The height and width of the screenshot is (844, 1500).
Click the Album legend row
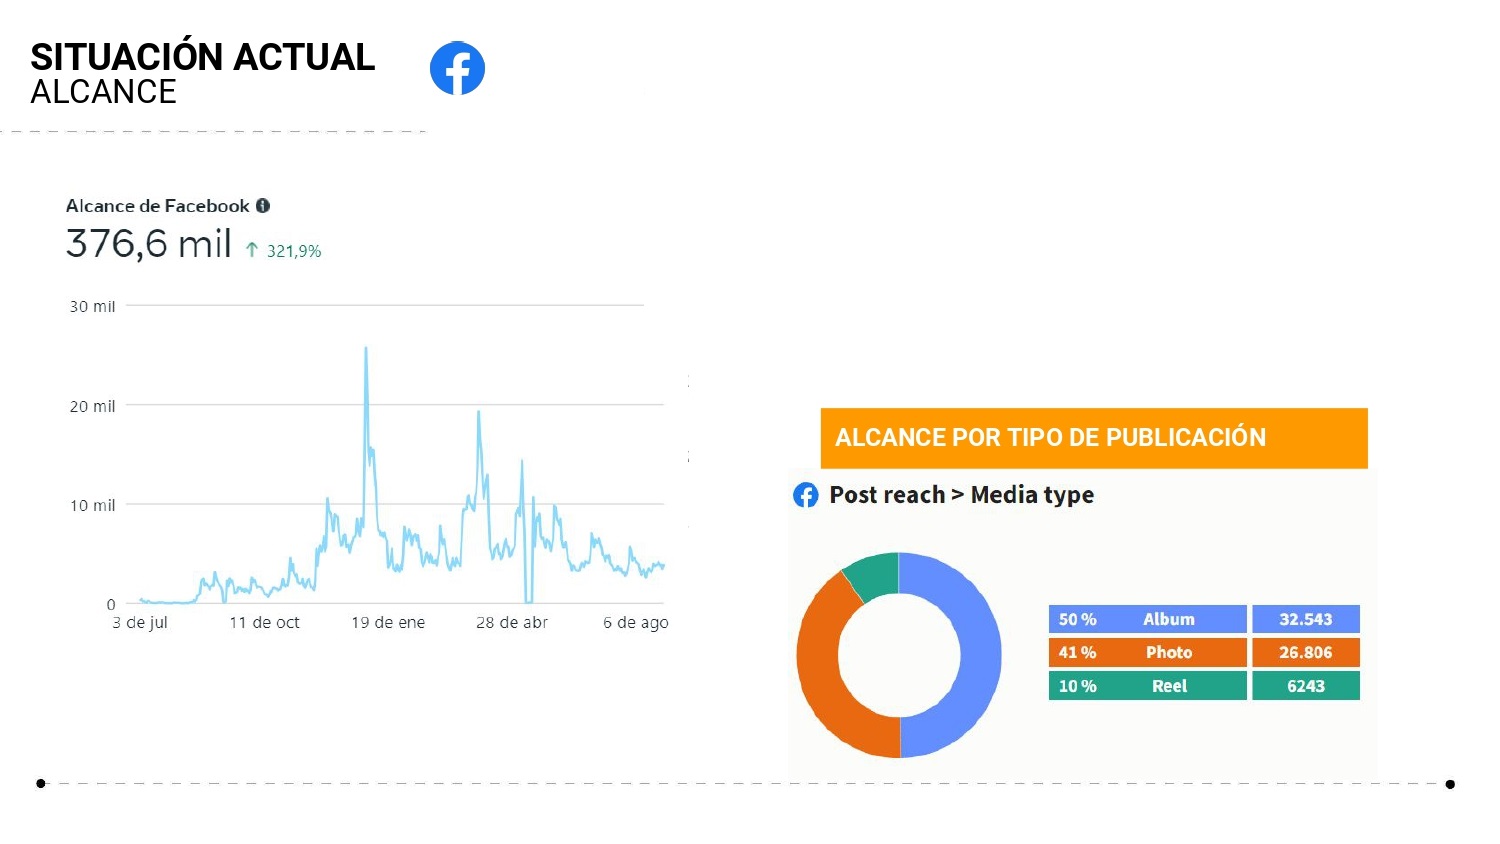pyautogui.click(x=1147, y=619)
